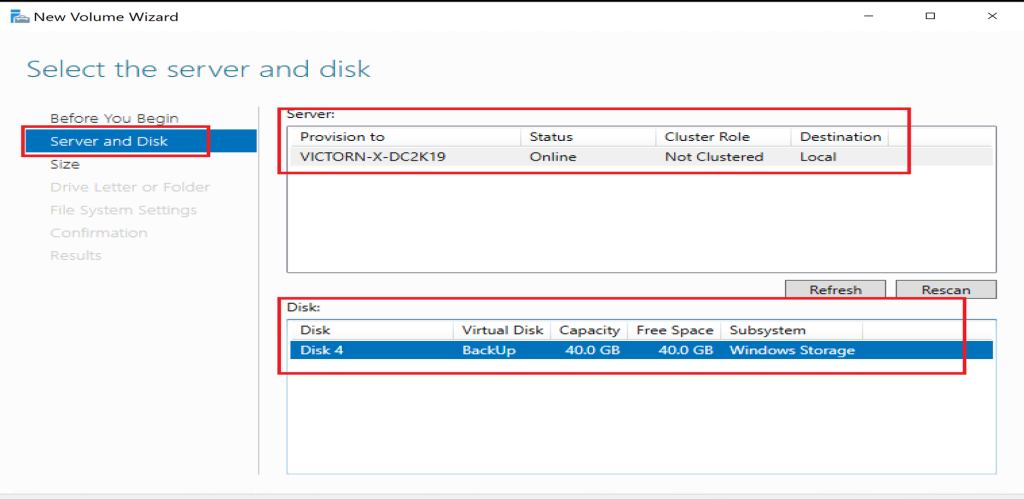1024x499 pixels.
Task: Sort disks by Capacity column
Action: [590, 330]
